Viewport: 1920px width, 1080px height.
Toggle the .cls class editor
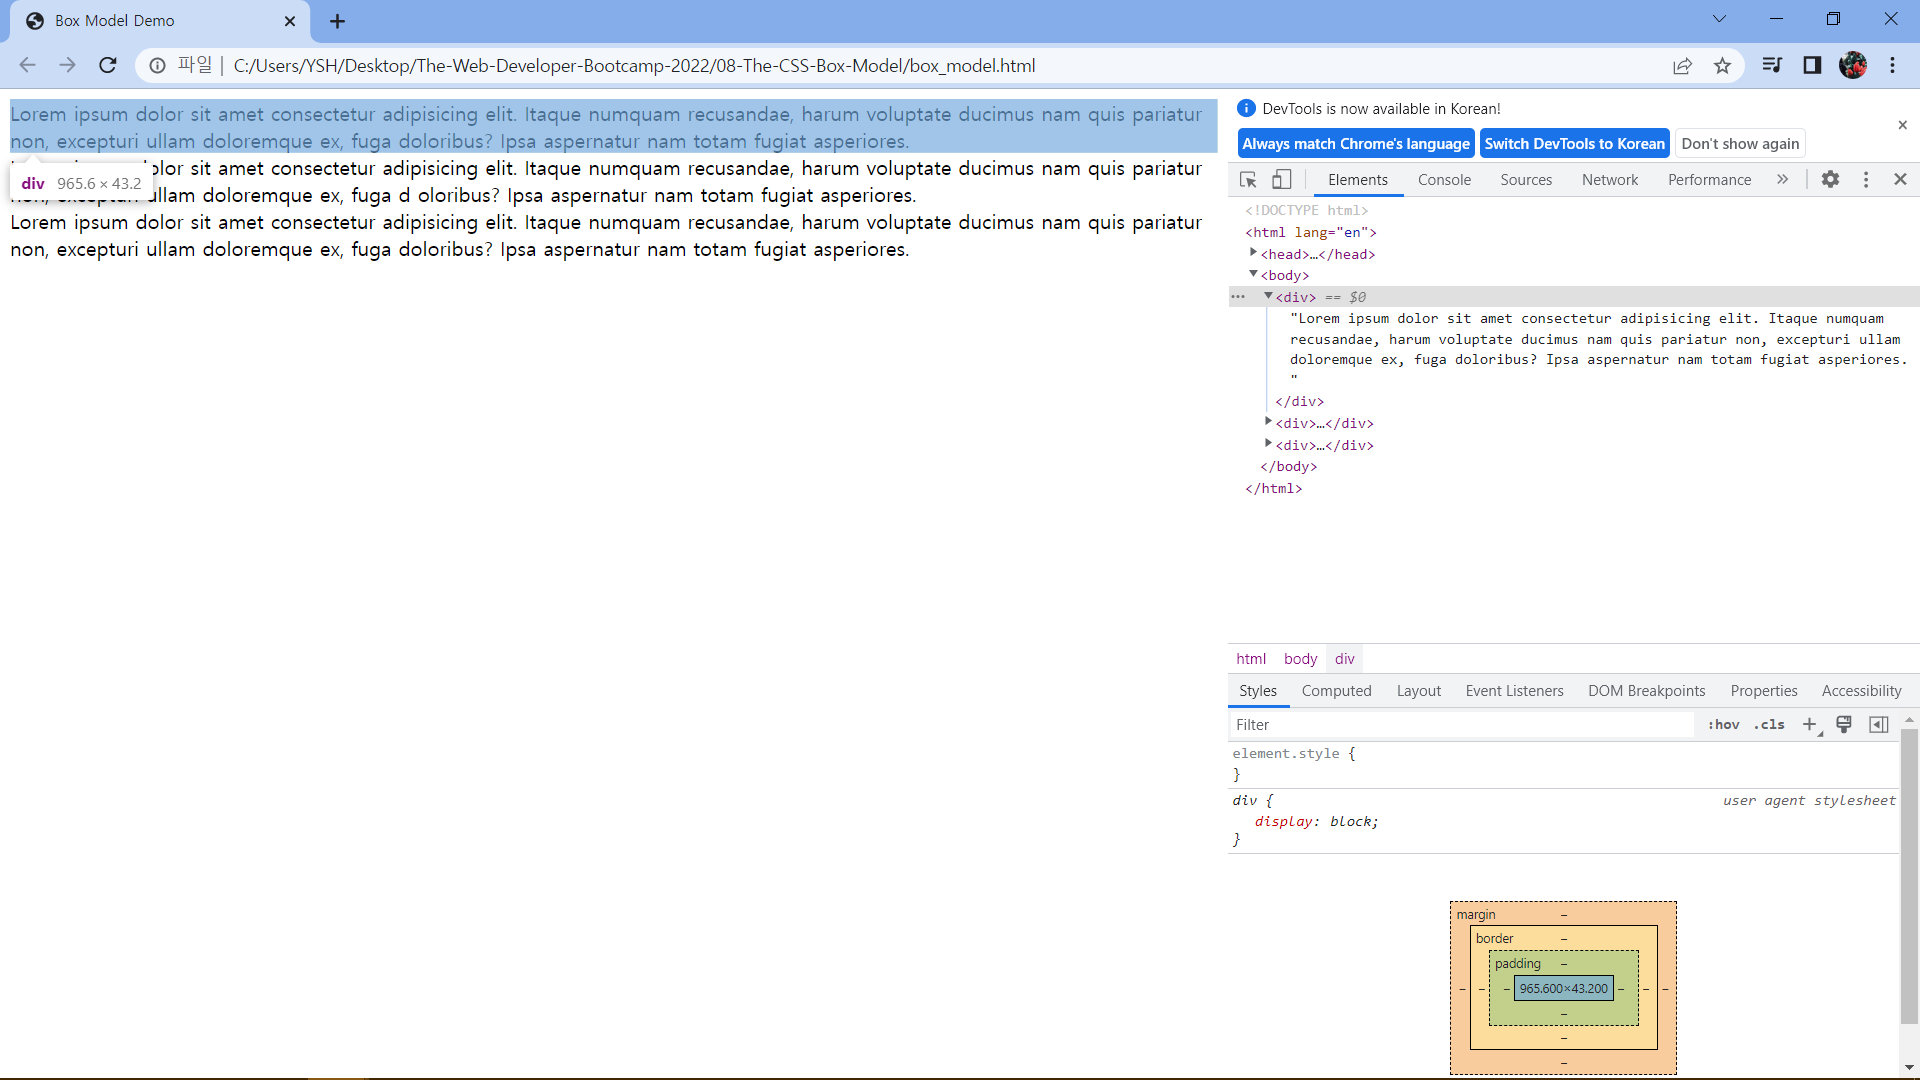(1769, 725)
